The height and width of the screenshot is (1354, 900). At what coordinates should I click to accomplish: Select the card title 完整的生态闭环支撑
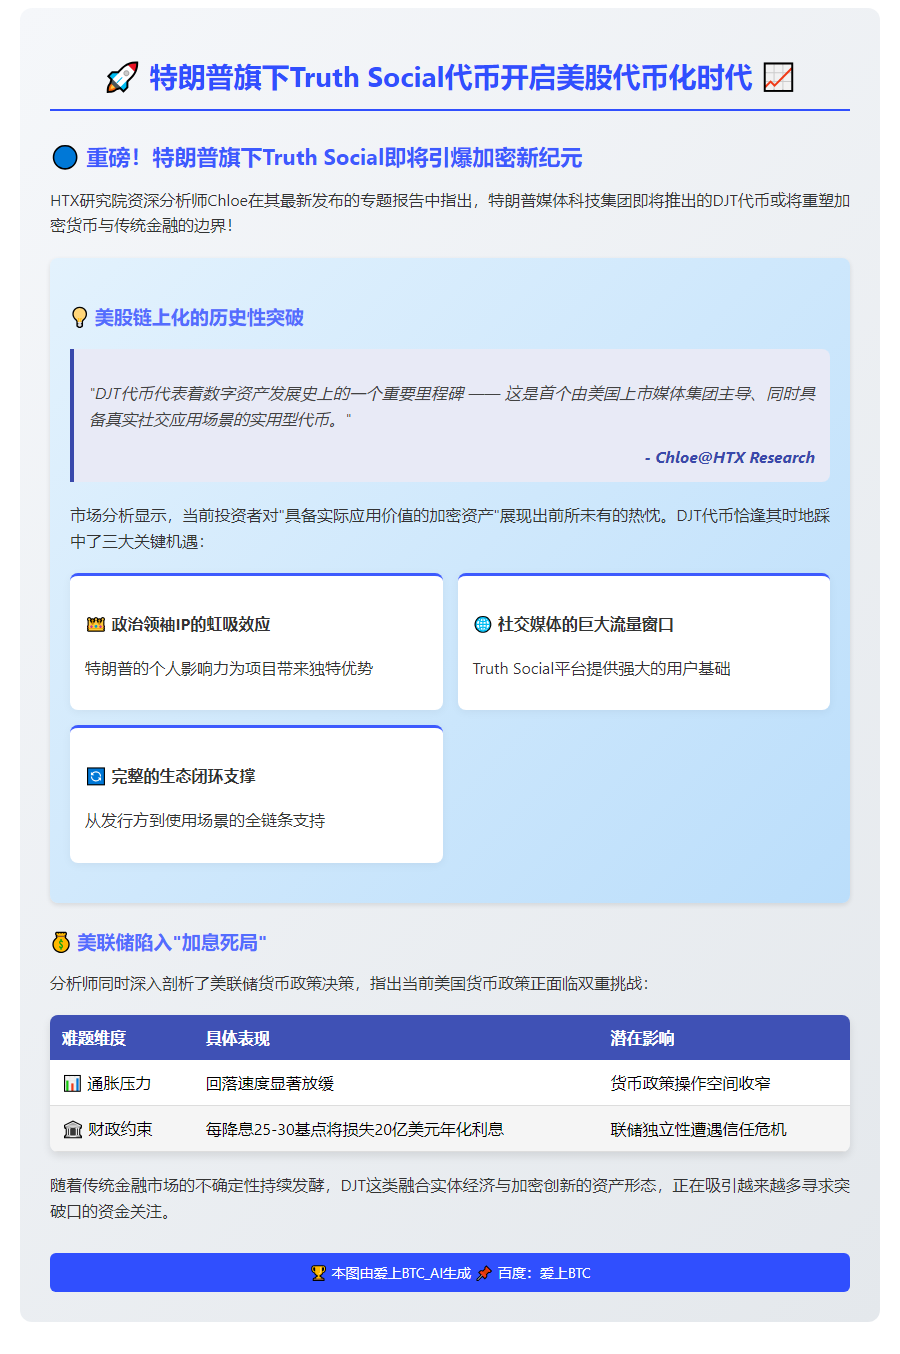click(183, 777)
